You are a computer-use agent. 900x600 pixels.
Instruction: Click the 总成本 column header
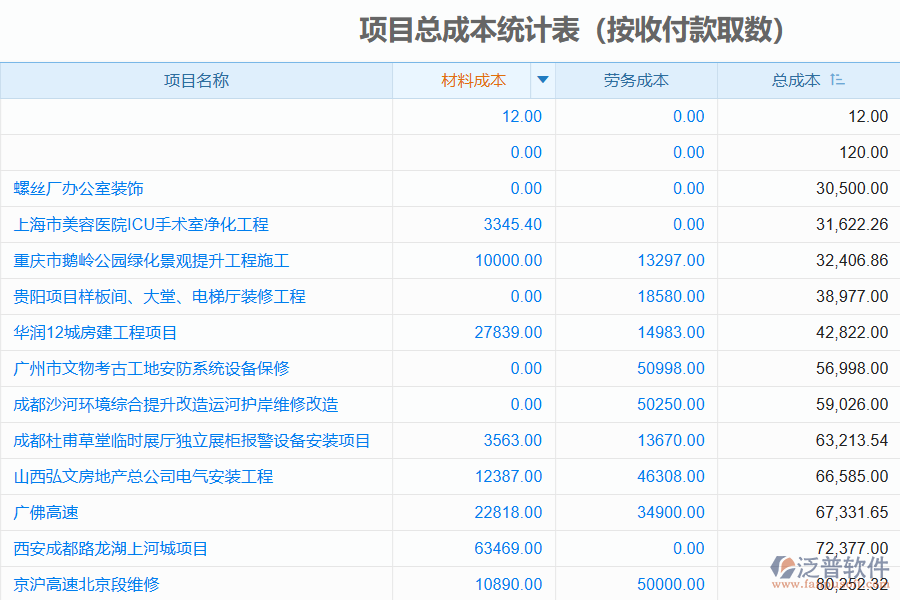pyautogui.click(x=797, y=81)
